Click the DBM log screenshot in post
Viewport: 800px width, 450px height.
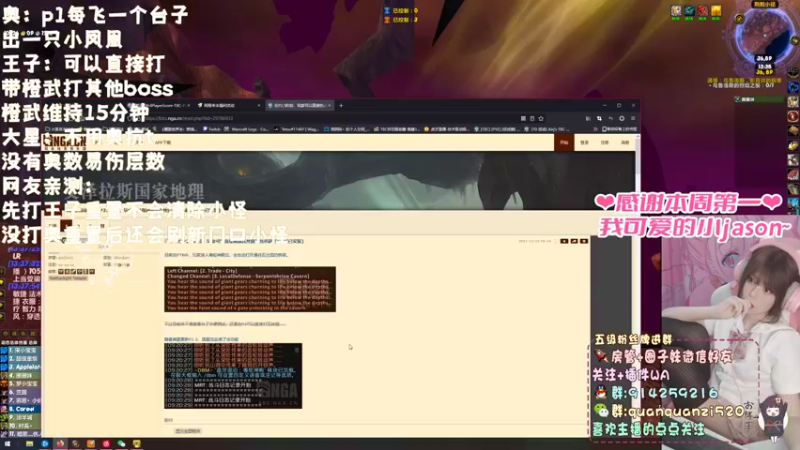click(x=233, y=376)
